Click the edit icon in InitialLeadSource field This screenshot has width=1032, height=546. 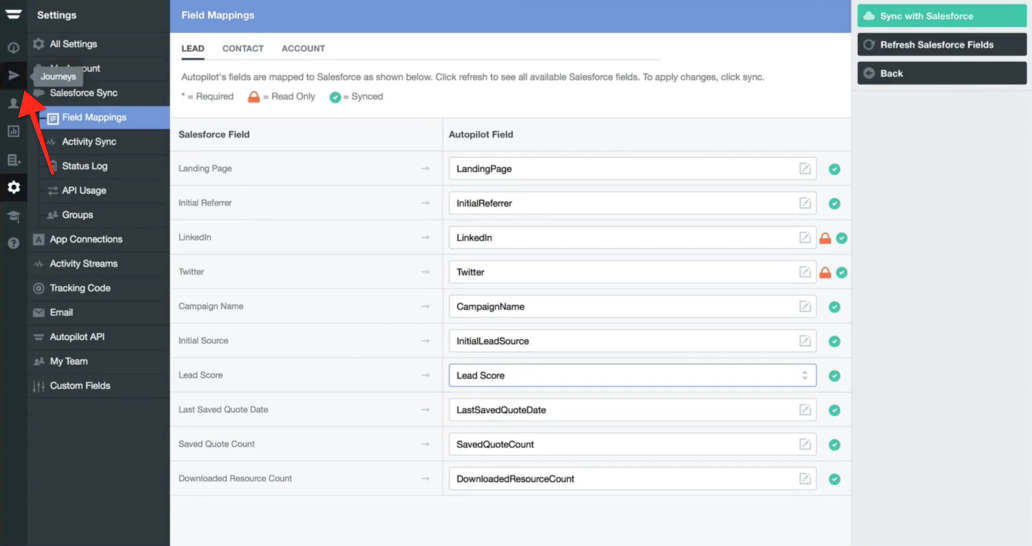(x=805, y=341)
